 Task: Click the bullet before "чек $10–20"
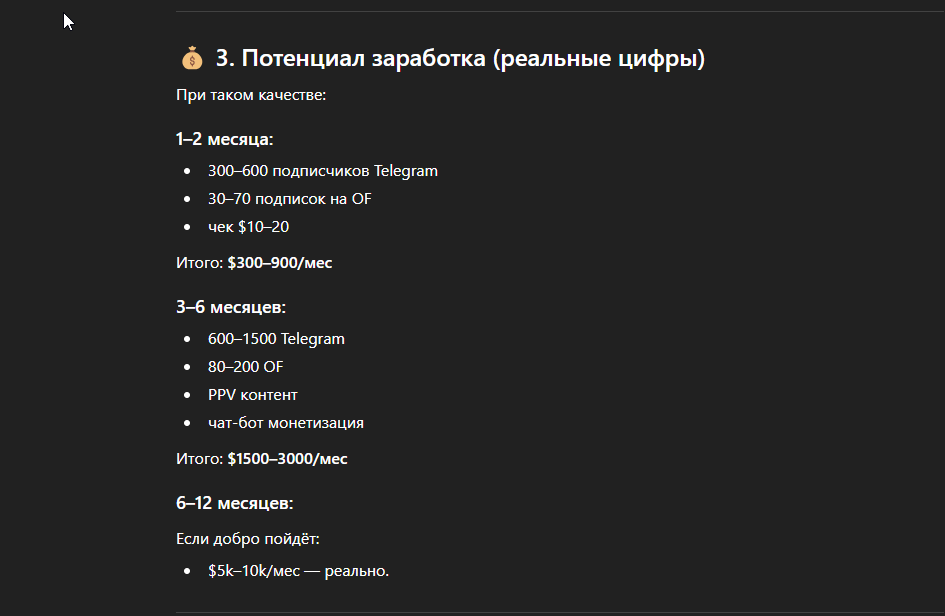tap(187, 227)
